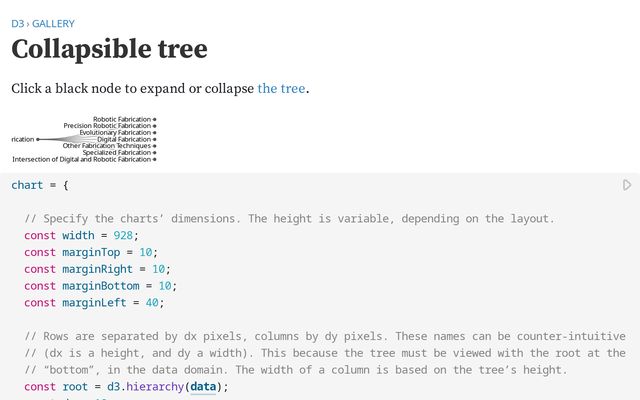Open the D3 breadcrumb link
Image resolution: width=640 pixels, height=400 pixels.
[x=17, y=23]
